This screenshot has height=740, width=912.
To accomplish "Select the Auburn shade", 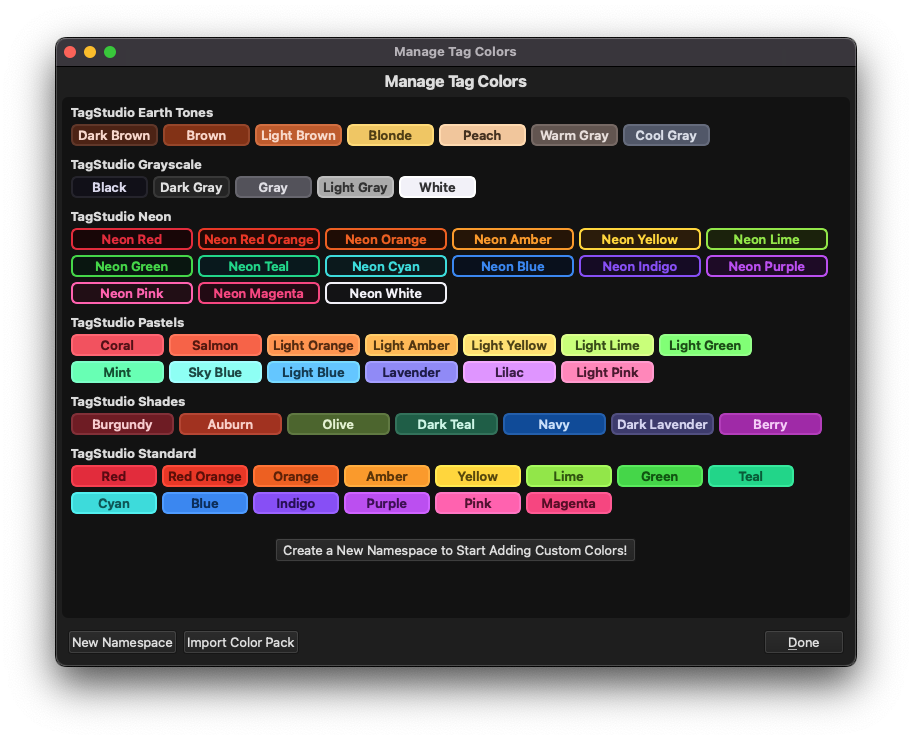I will point(230,424).
